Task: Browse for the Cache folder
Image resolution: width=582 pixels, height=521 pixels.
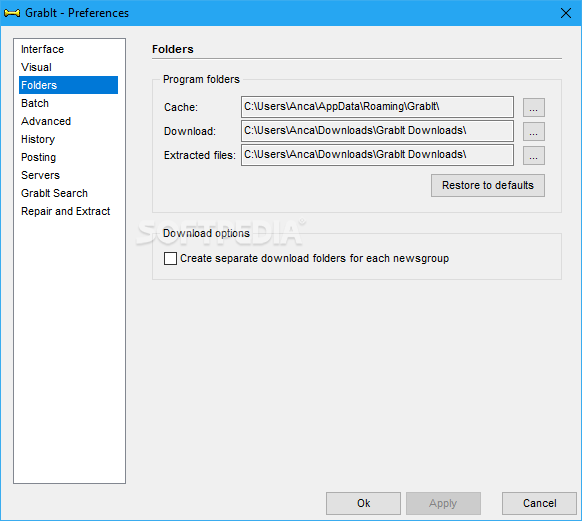Action: pyautogui.click(x=534, y=108)
